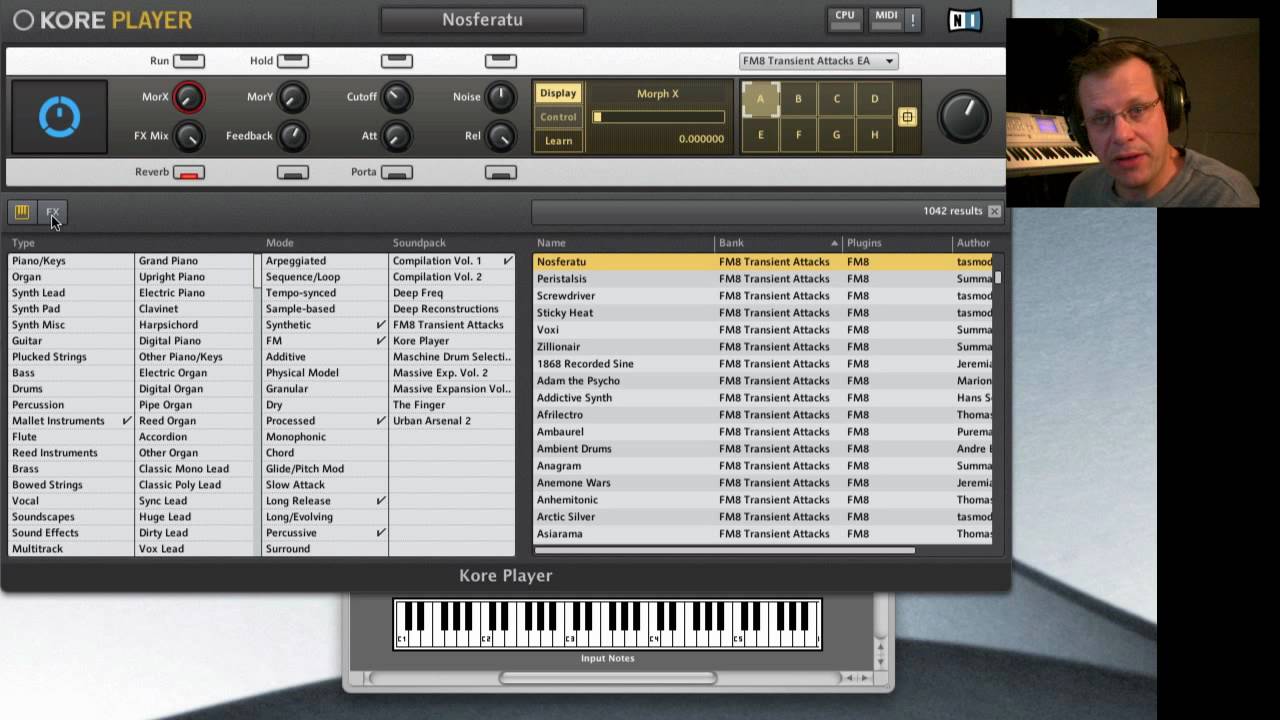This screenshot has width=1280, height=720.
Task: Click the Kore Player power logo icon
Action: (x=23, y=19)
